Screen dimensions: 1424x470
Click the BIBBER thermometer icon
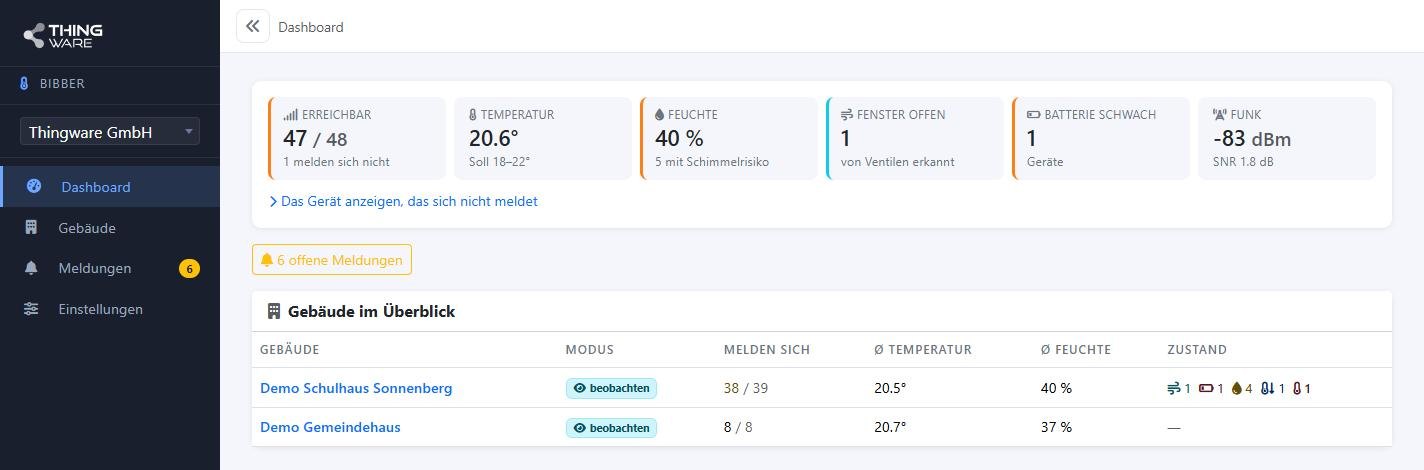(25, 84)
